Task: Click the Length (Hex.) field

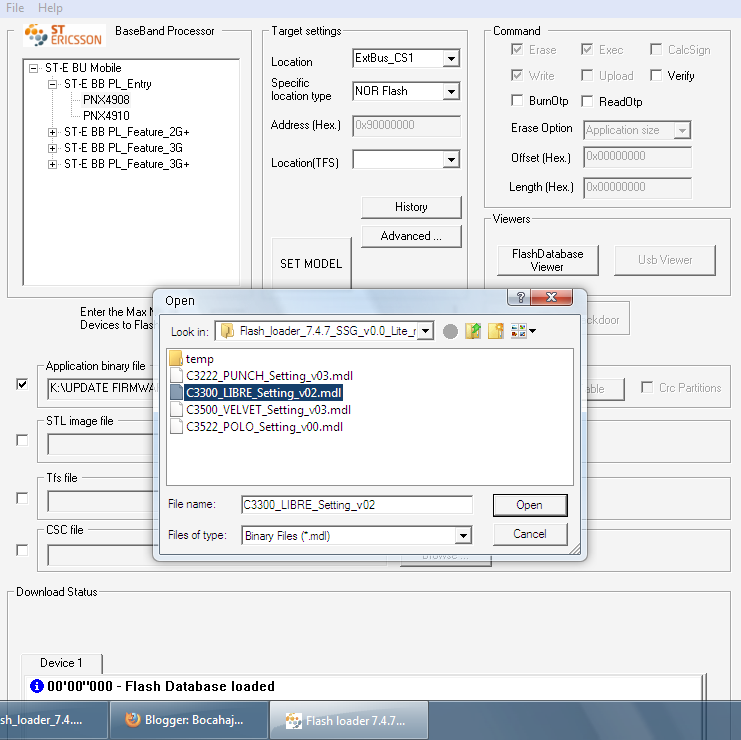Action: 637,188
